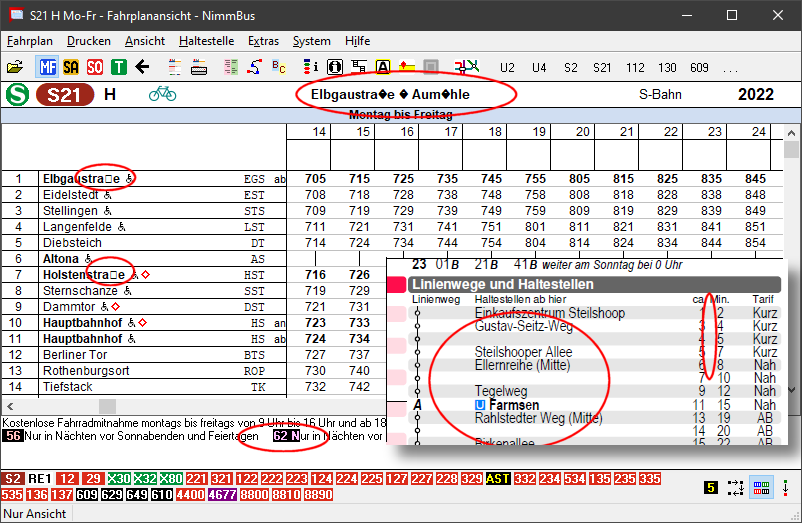Viewport: 802px width, 523px height.
Task: Open the Fahrplan menu
Action: 28,41
